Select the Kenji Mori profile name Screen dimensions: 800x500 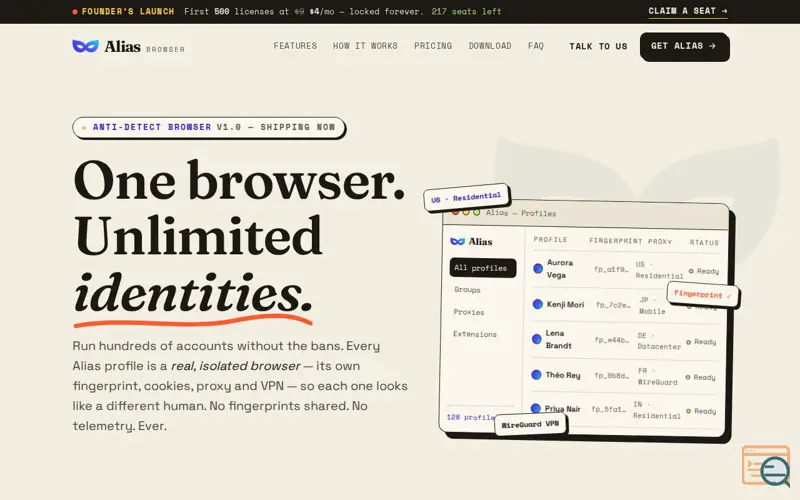pos(565,305)
